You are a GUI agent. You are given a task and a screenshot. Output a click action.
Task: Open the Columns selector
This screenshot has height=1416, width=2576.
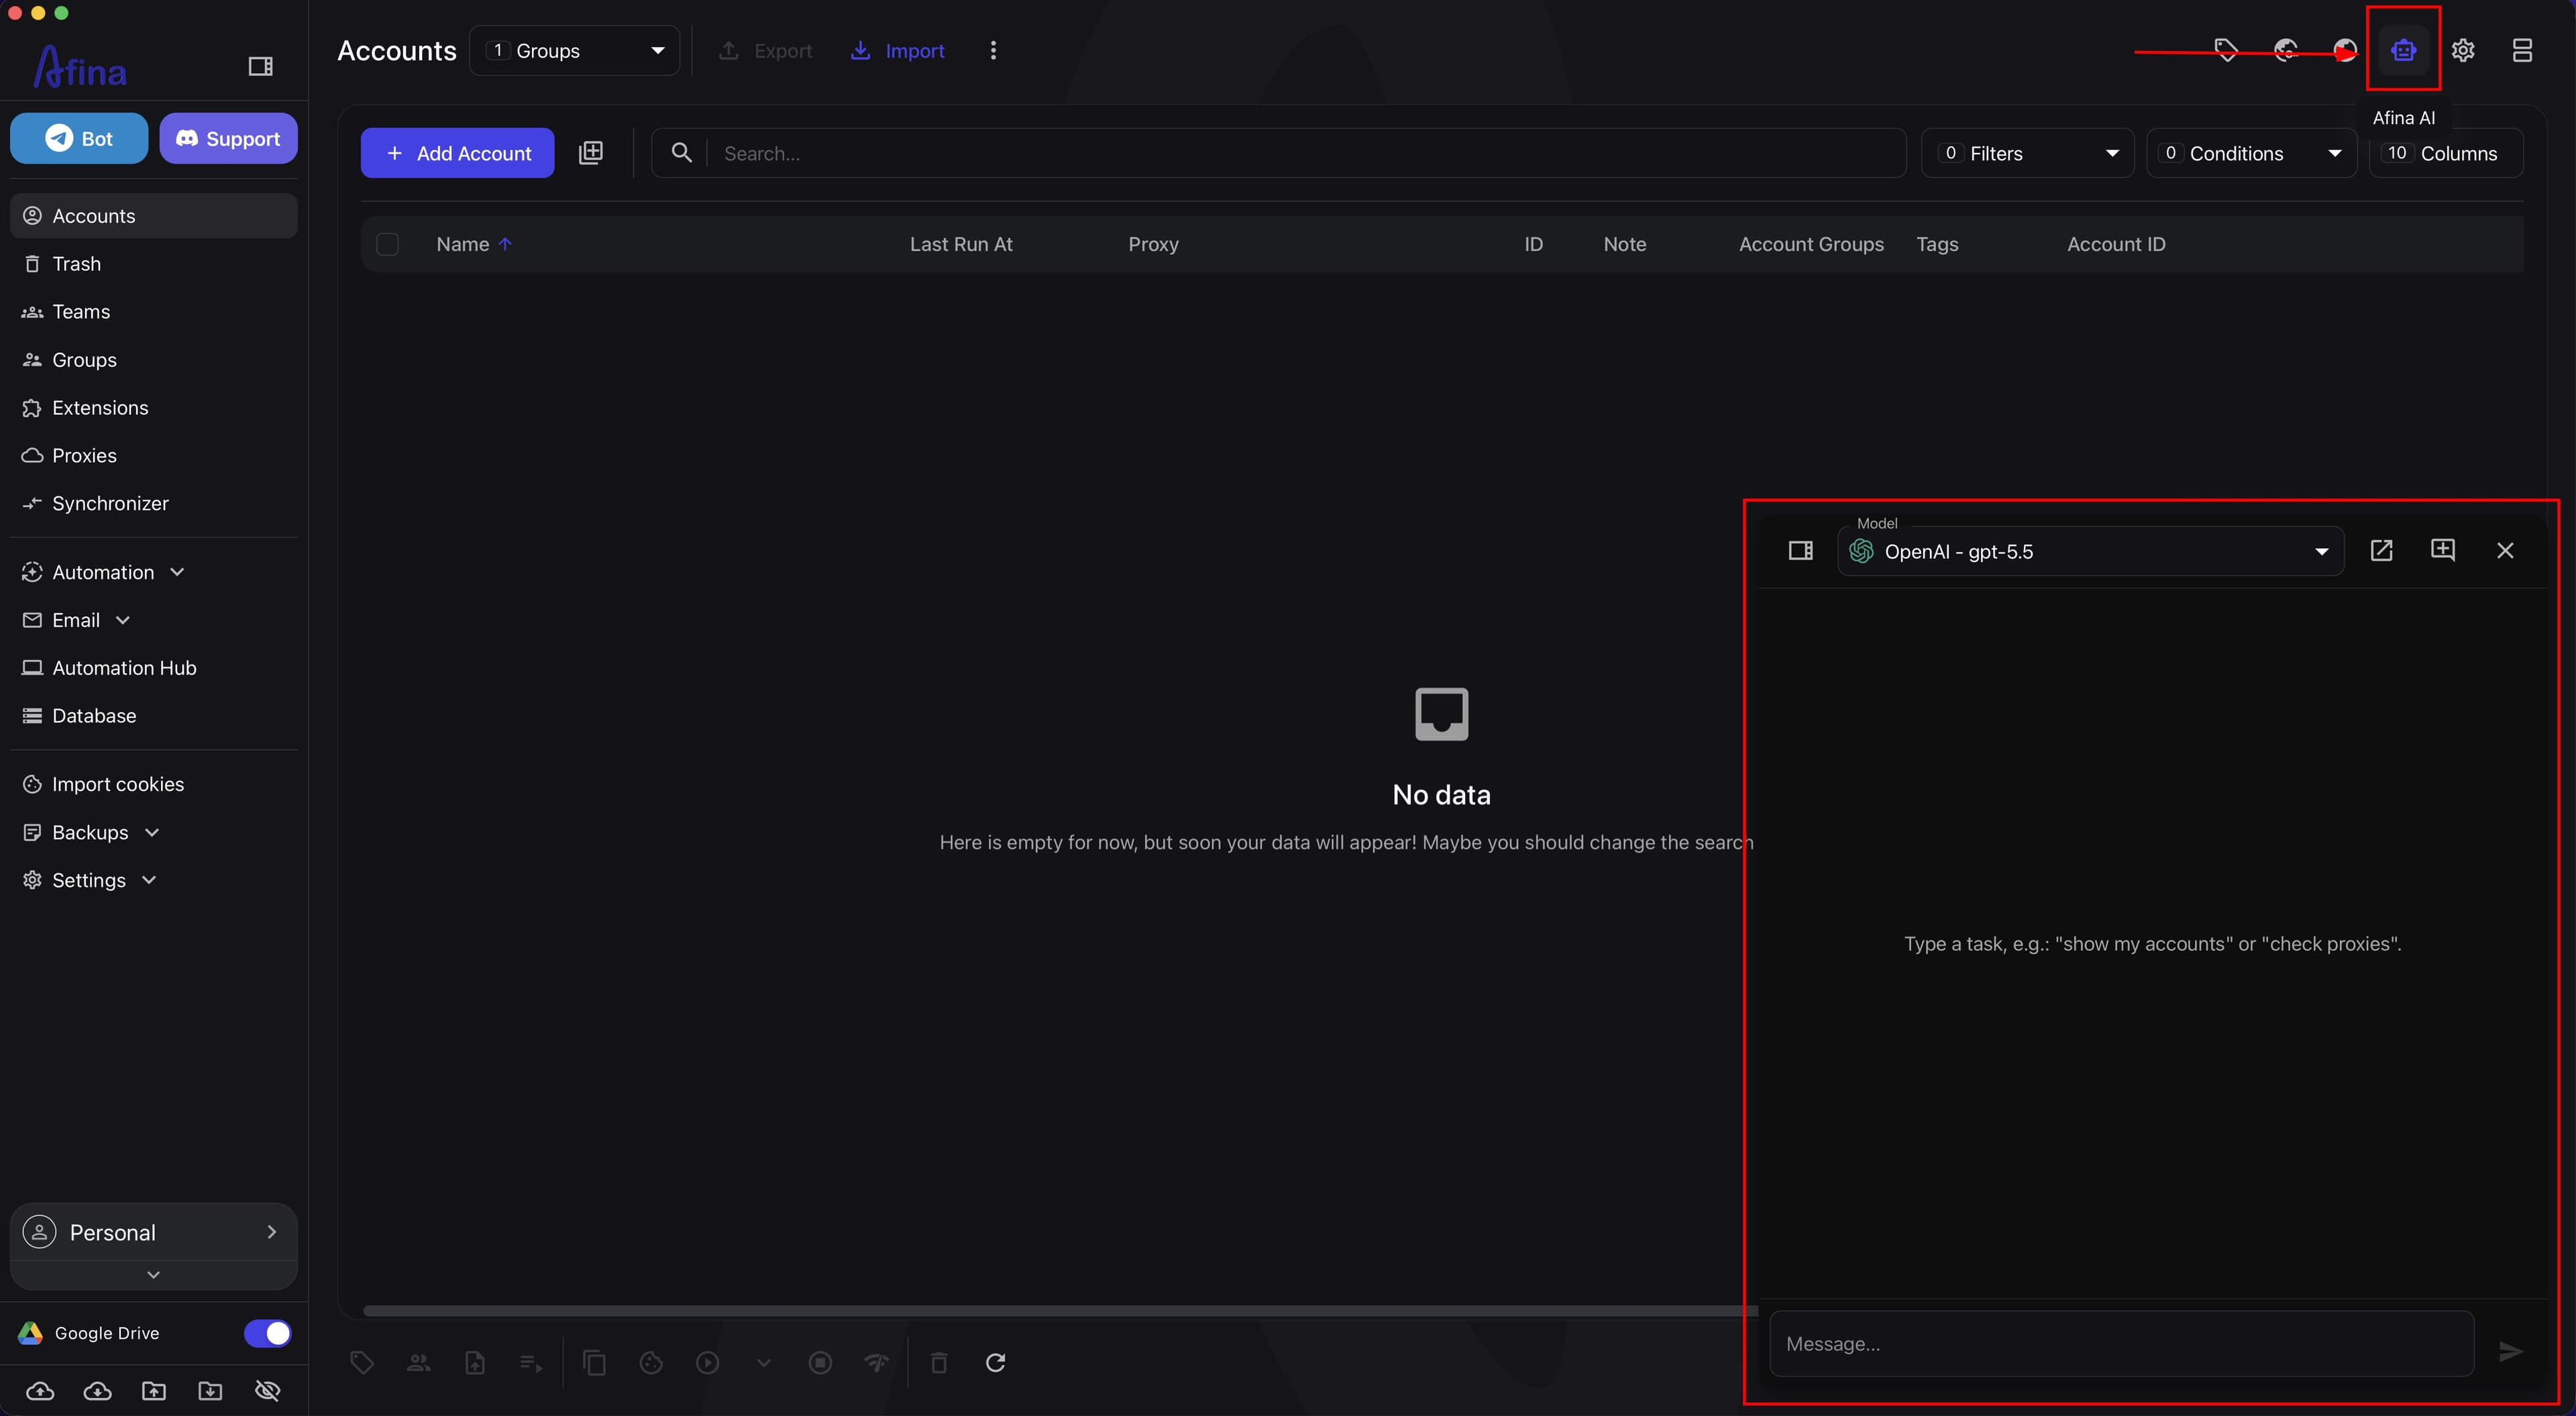(2446, 153)
